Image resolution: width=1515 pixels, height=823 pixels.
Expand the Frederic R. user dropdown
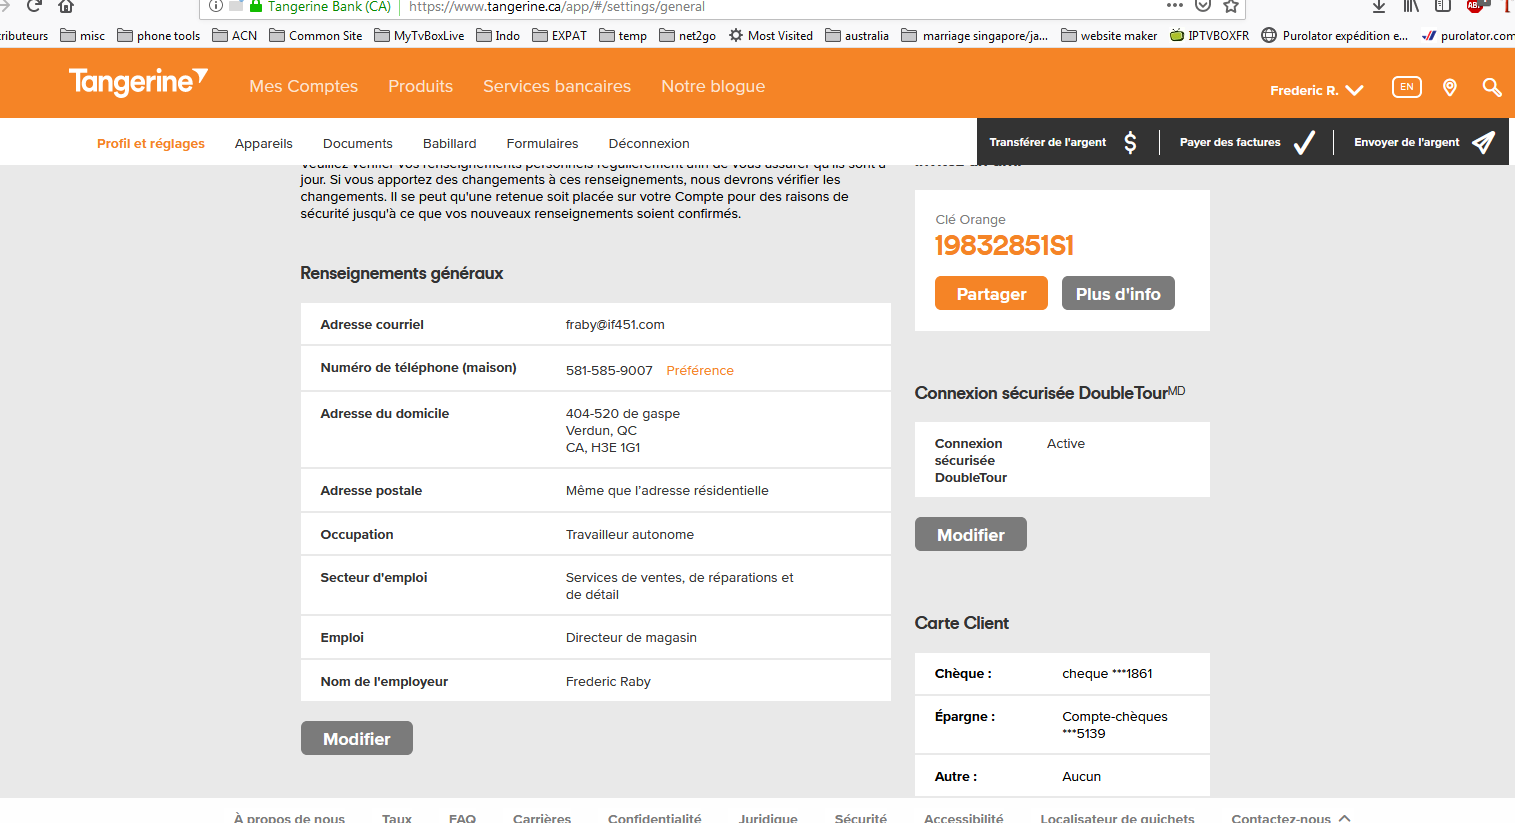tap(1316, 90)
